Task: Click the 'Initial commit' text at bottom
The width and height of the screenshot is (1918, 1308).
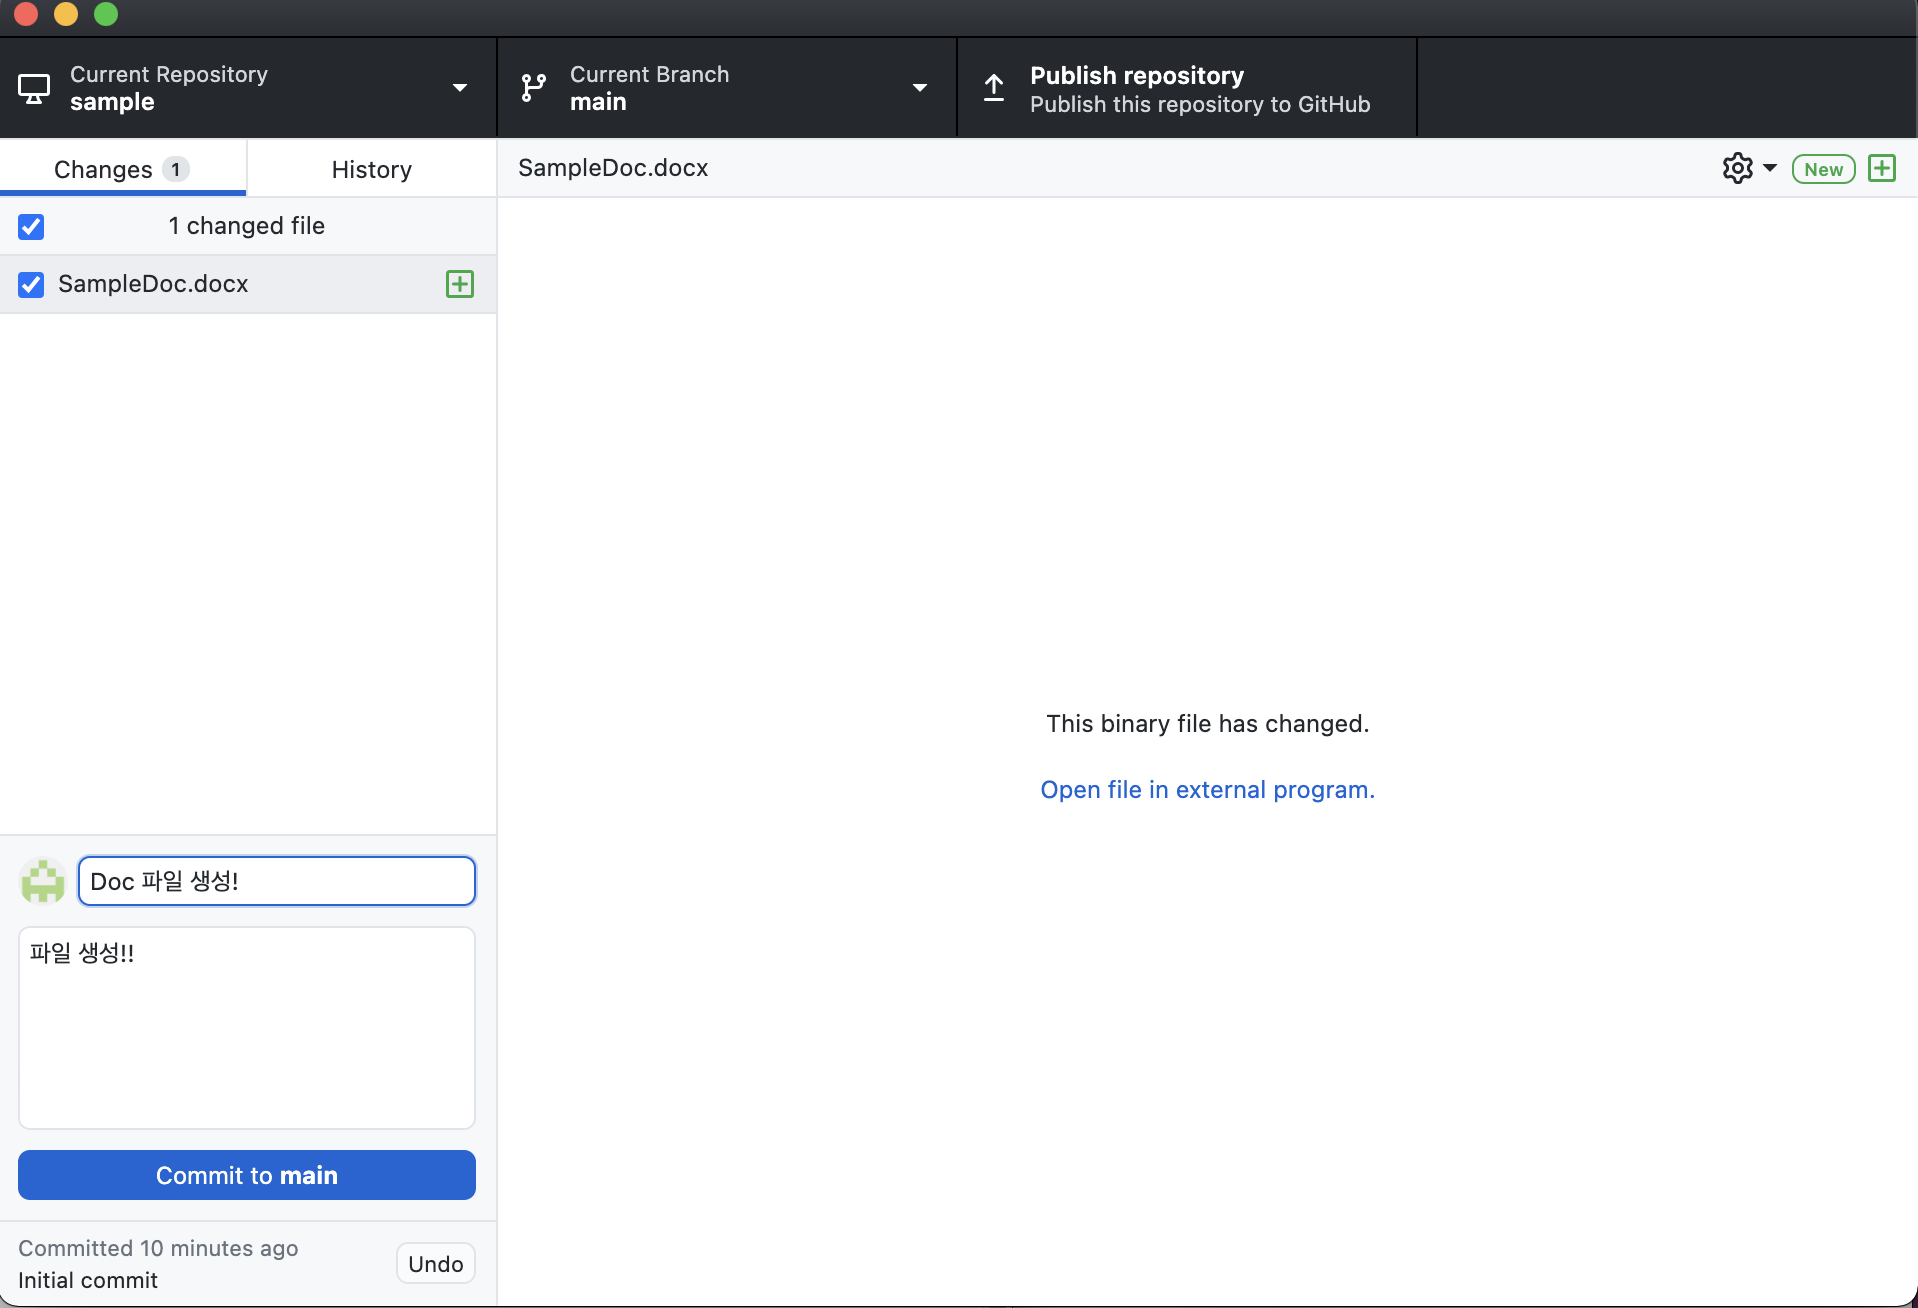Action: (x=88, y=1280)
